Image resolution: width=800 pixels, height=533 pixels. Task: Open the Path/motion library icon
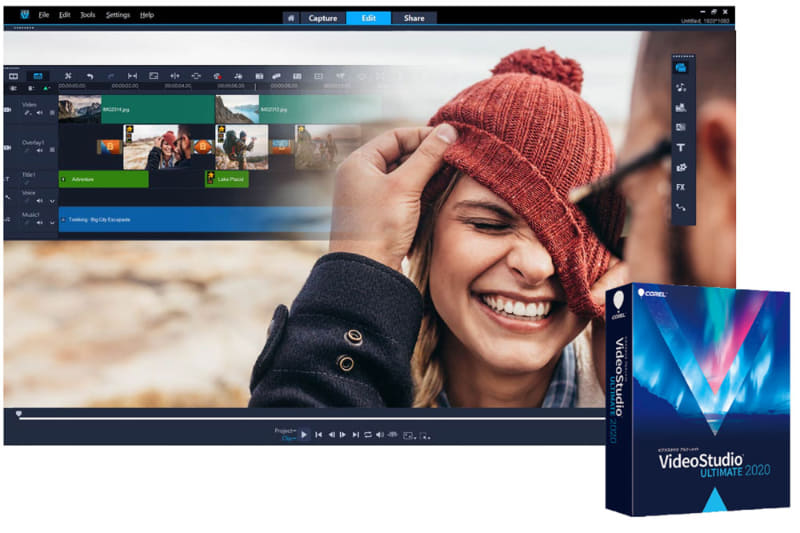coord(681,207)
